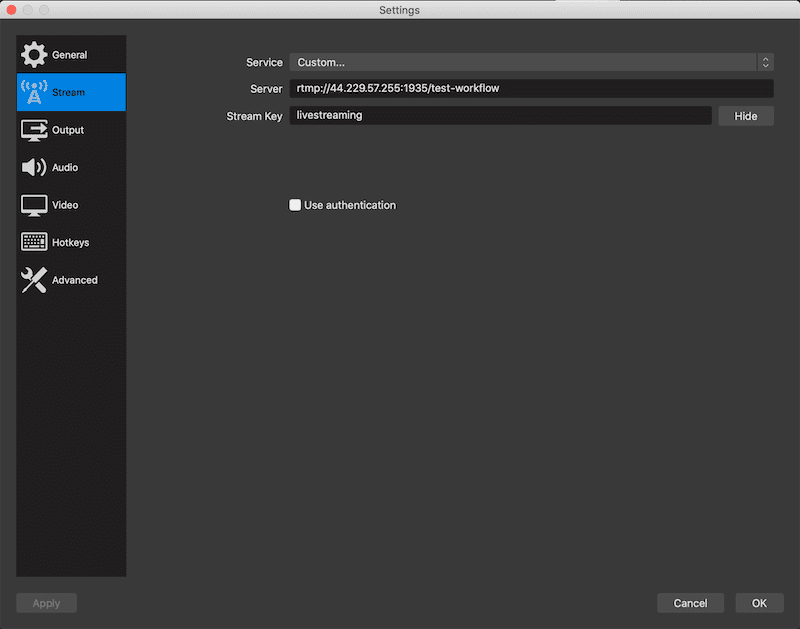
Task: Click the Output monitor-arrow icon
Action: tap(35, 130)
